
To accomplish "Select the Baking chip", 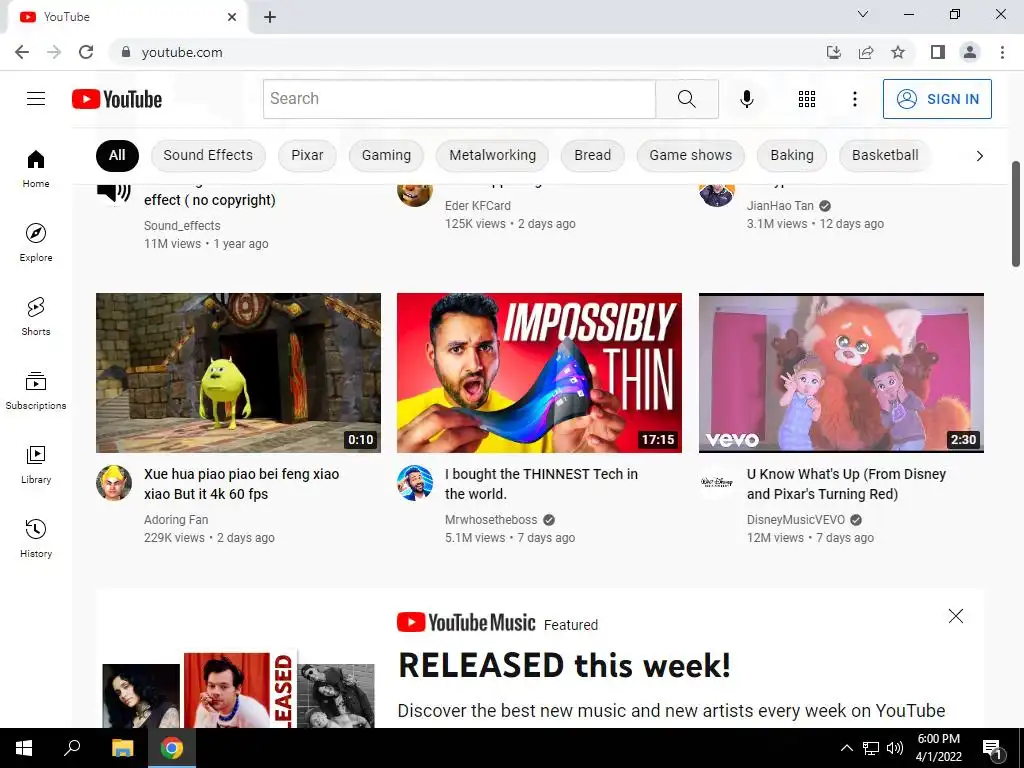I will [792, 155].
